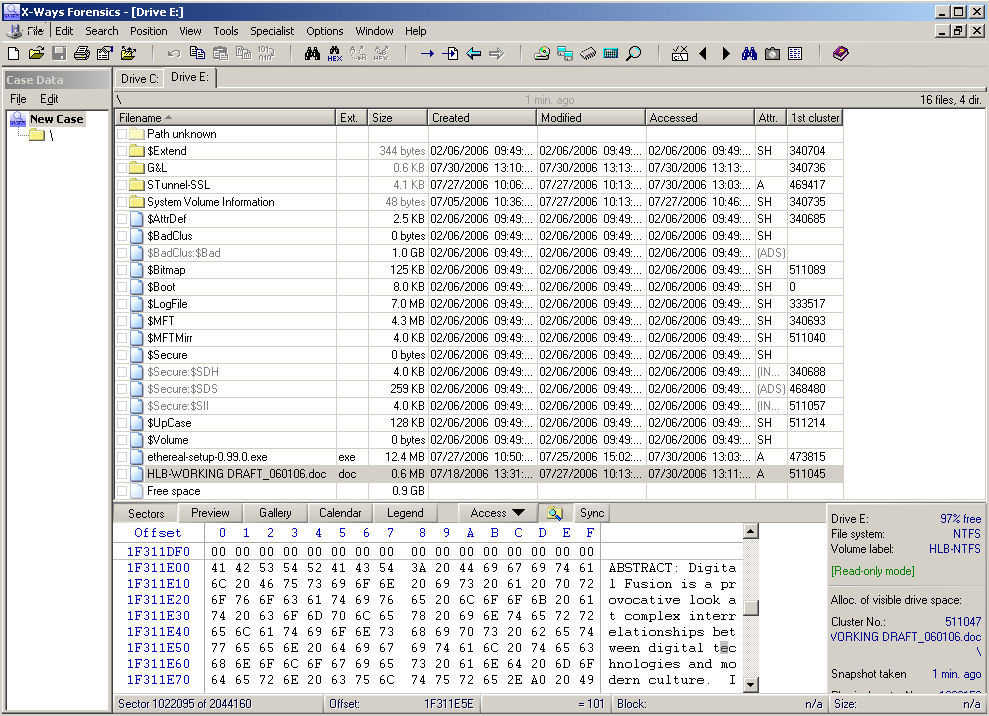989x716 pixels.
Task: Click the Find Text binoculars icon
Action: 312,54
